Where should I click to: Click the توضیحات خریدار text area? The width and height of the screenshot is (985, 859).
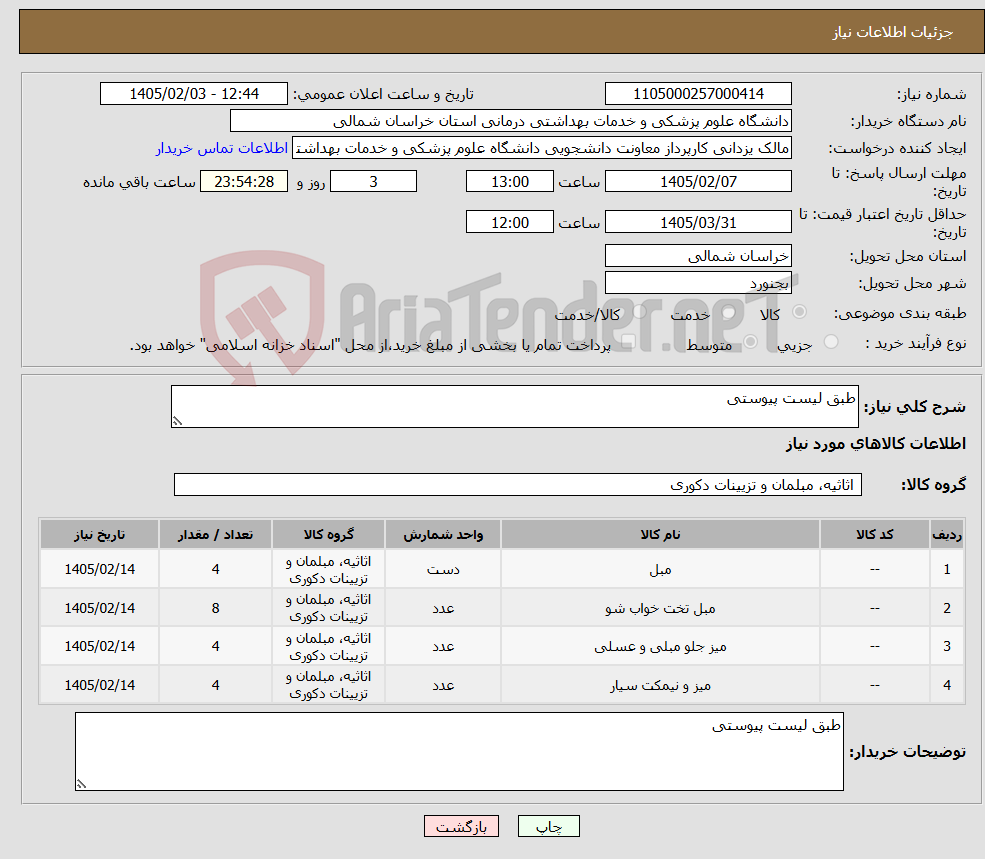[459, 752]
